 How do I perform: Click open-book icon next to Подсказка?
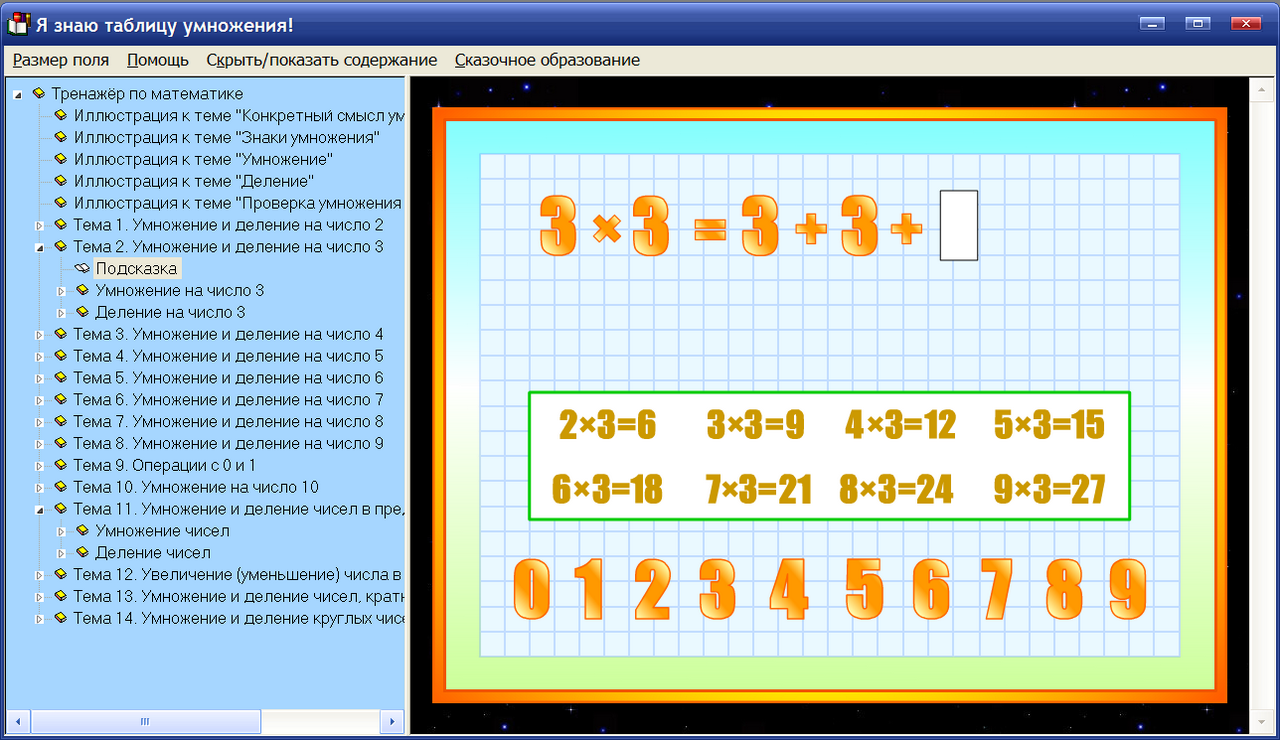coord(82,268)
